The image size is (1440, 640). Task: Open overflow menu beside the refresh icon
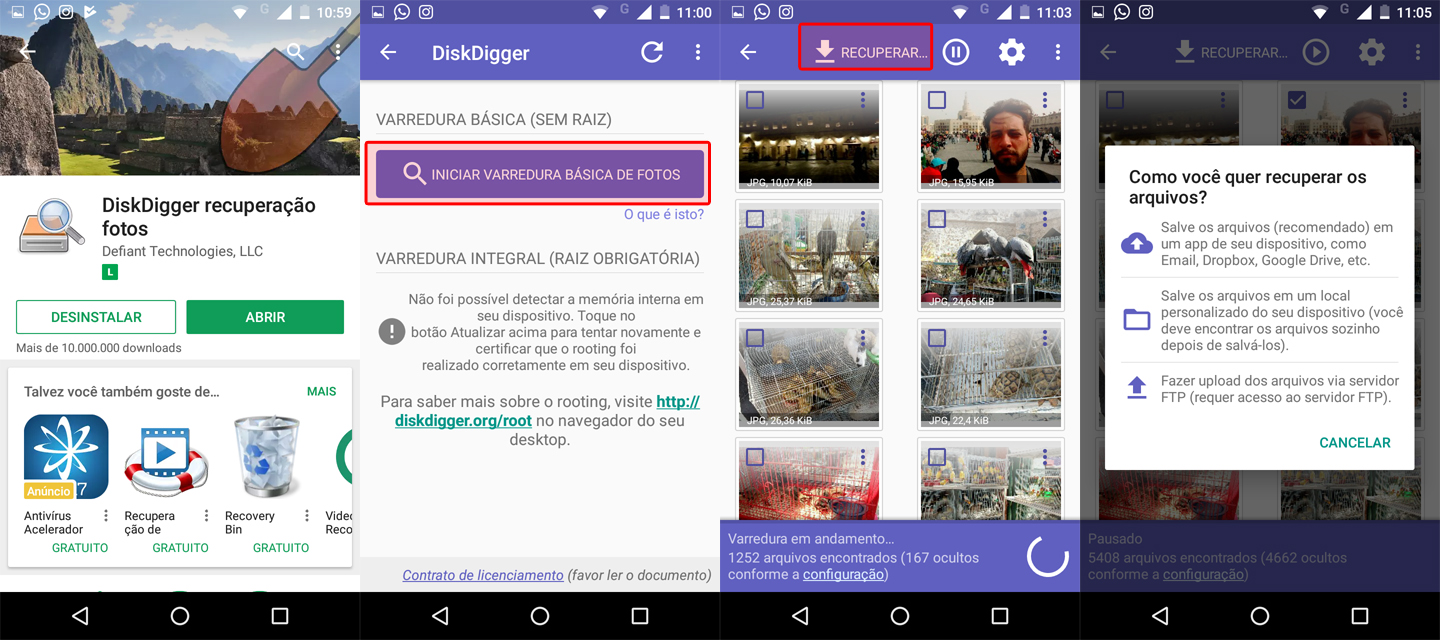click(698, 52)
